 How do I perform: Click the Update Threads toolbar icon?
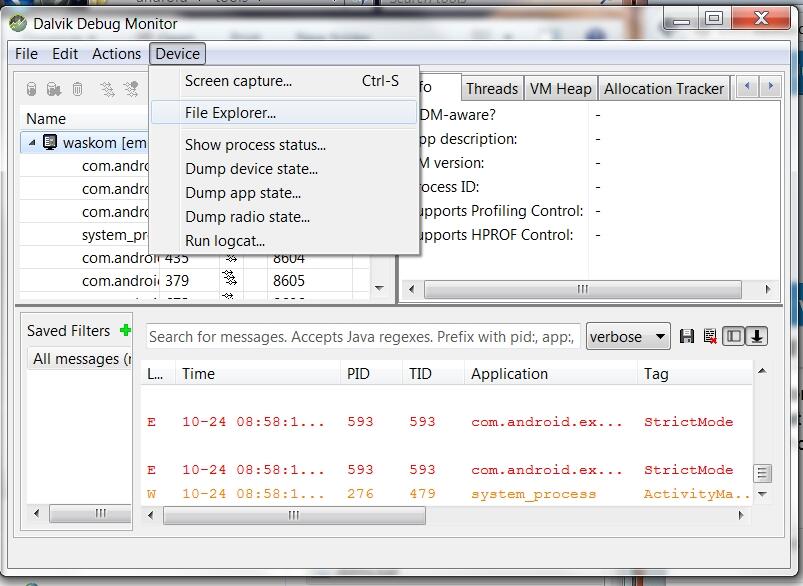click(107, 89)
